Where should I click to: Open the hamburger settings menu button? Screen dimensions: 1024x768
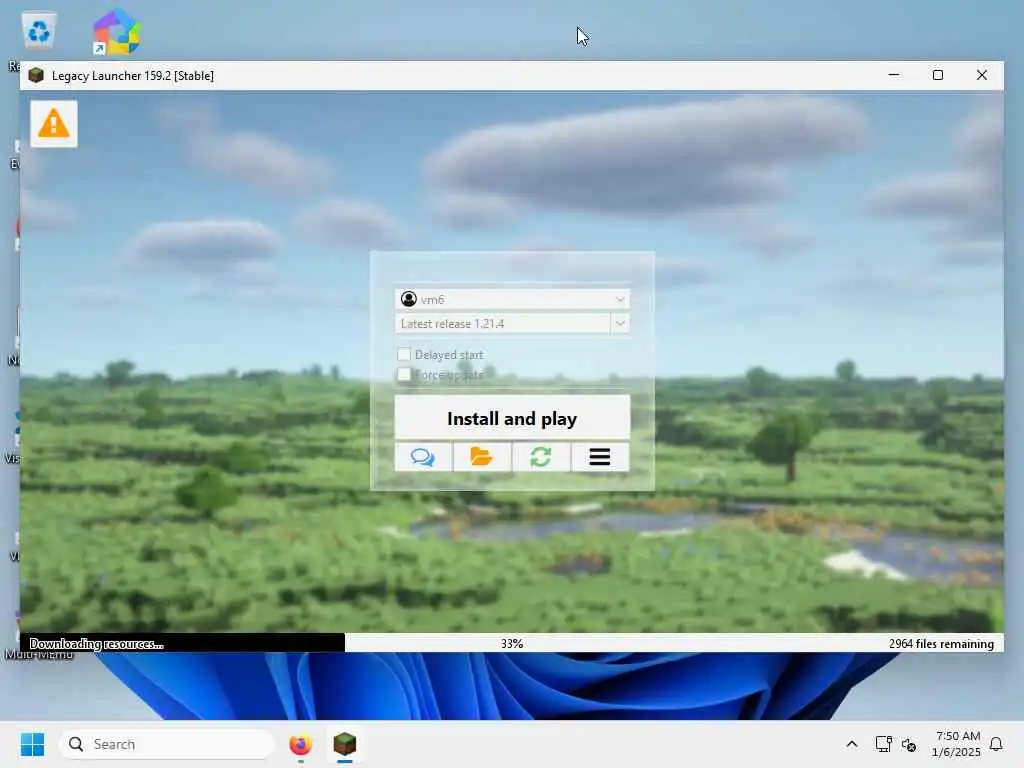600,456
